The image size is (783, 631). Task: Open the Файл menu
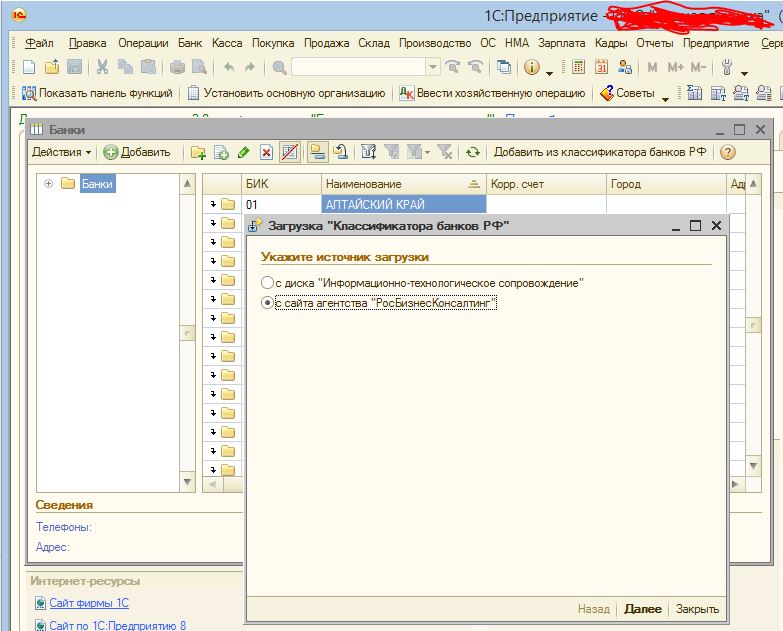tap(39, 43)
